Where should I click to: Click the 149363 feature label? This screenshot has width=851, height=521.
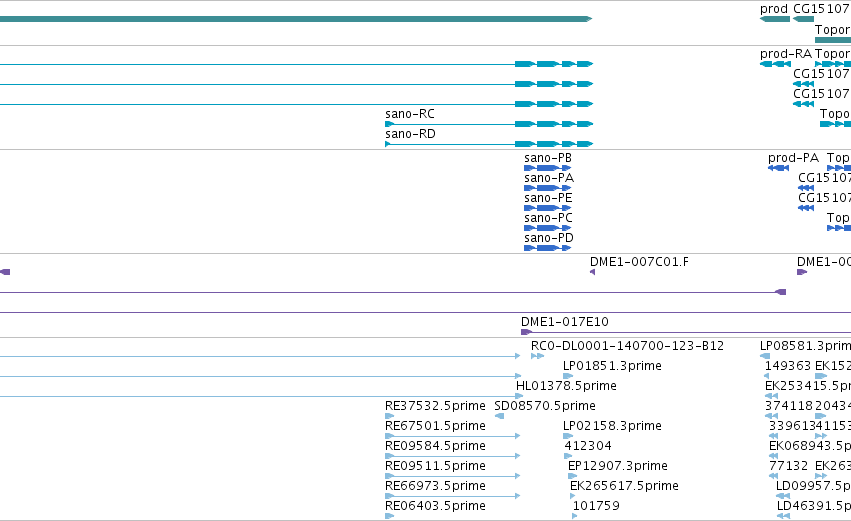point(788,366)
